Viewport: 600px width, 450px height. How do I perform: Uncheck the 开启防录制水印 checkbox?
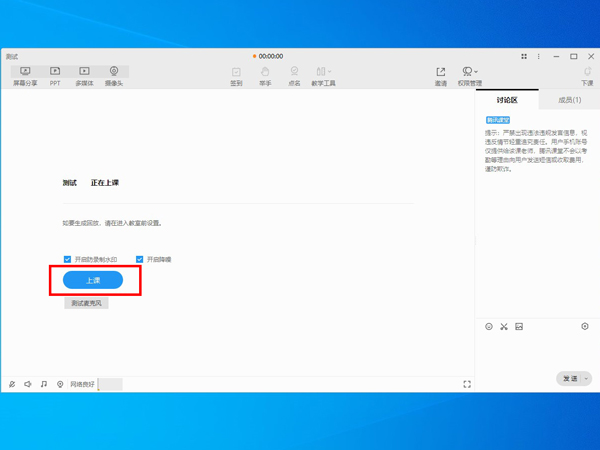pos(68,259)
